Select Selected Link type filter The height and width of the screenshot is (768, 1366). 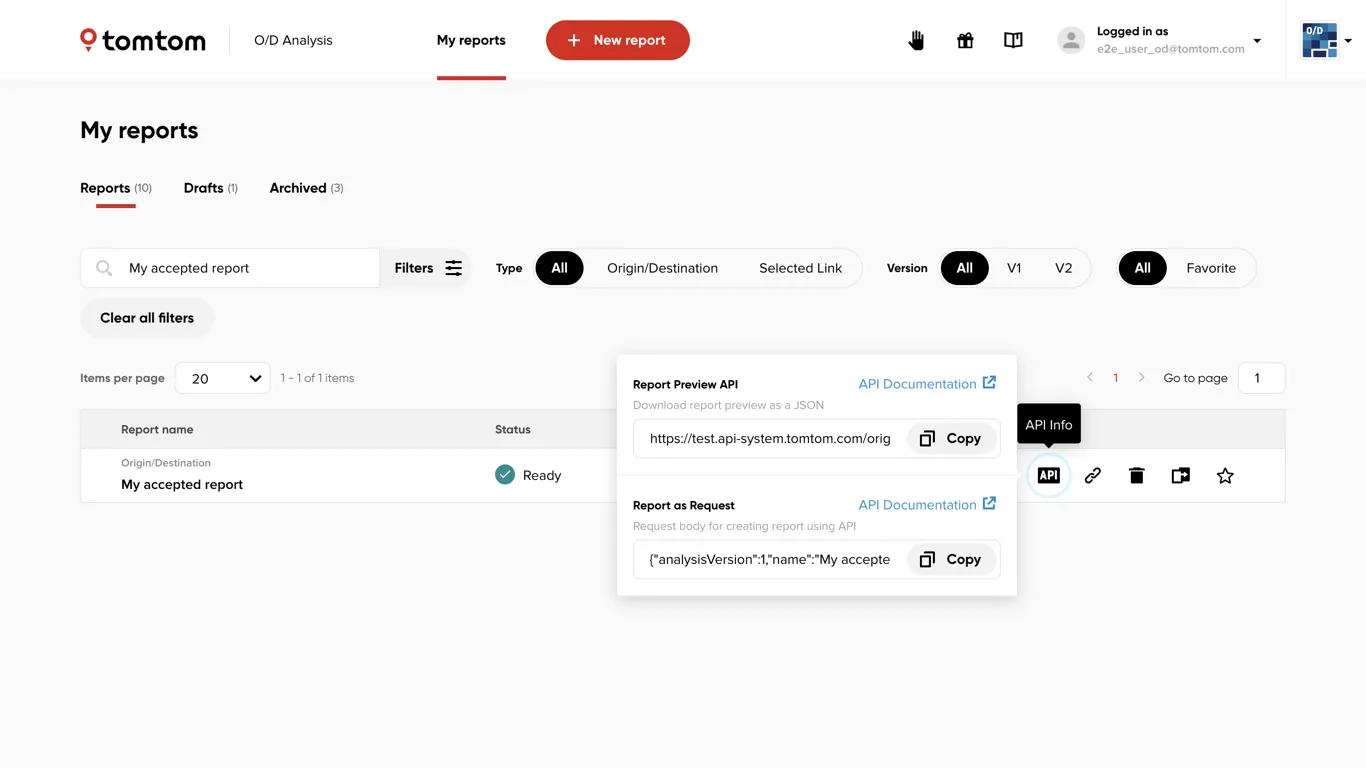click(x=800, y=268)
